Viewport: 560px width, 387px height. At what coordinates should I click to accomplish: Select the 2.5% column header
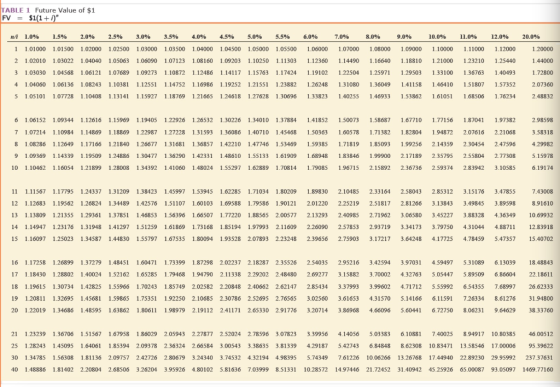tap(115, 37)
